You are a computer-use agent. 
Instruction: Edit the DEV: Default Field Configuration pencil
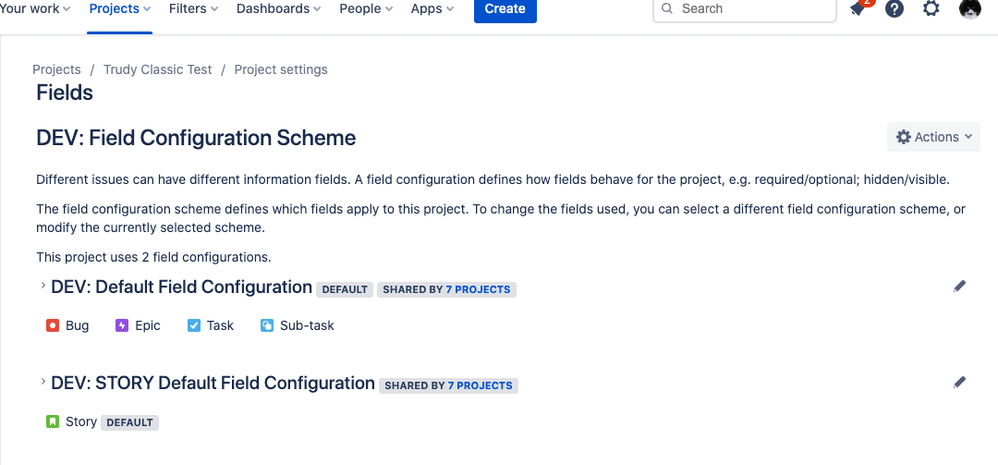click(x=960, y=286)
